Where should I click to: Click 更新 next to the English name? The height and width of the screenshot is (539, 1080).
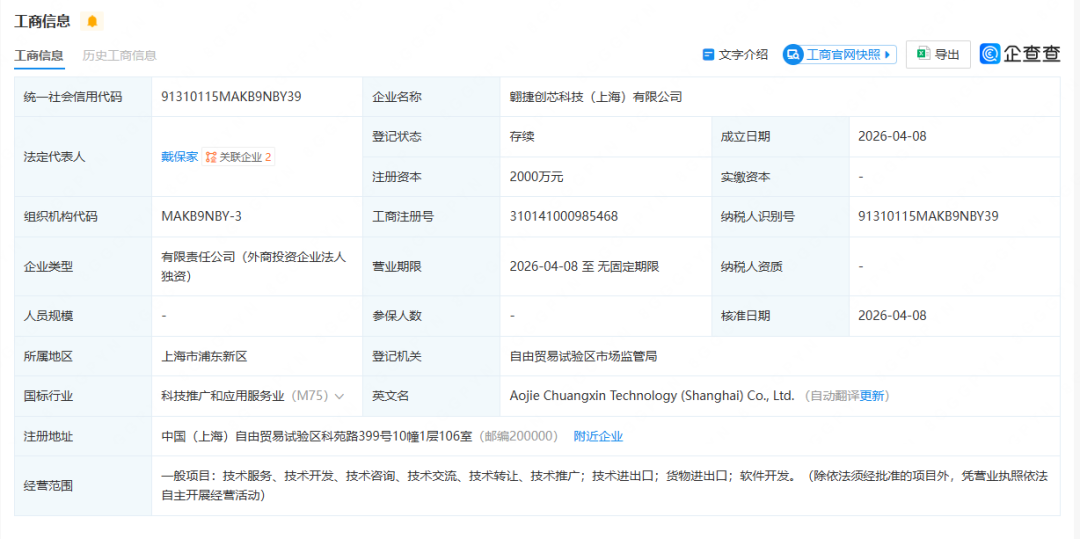[x=872, y=396]
